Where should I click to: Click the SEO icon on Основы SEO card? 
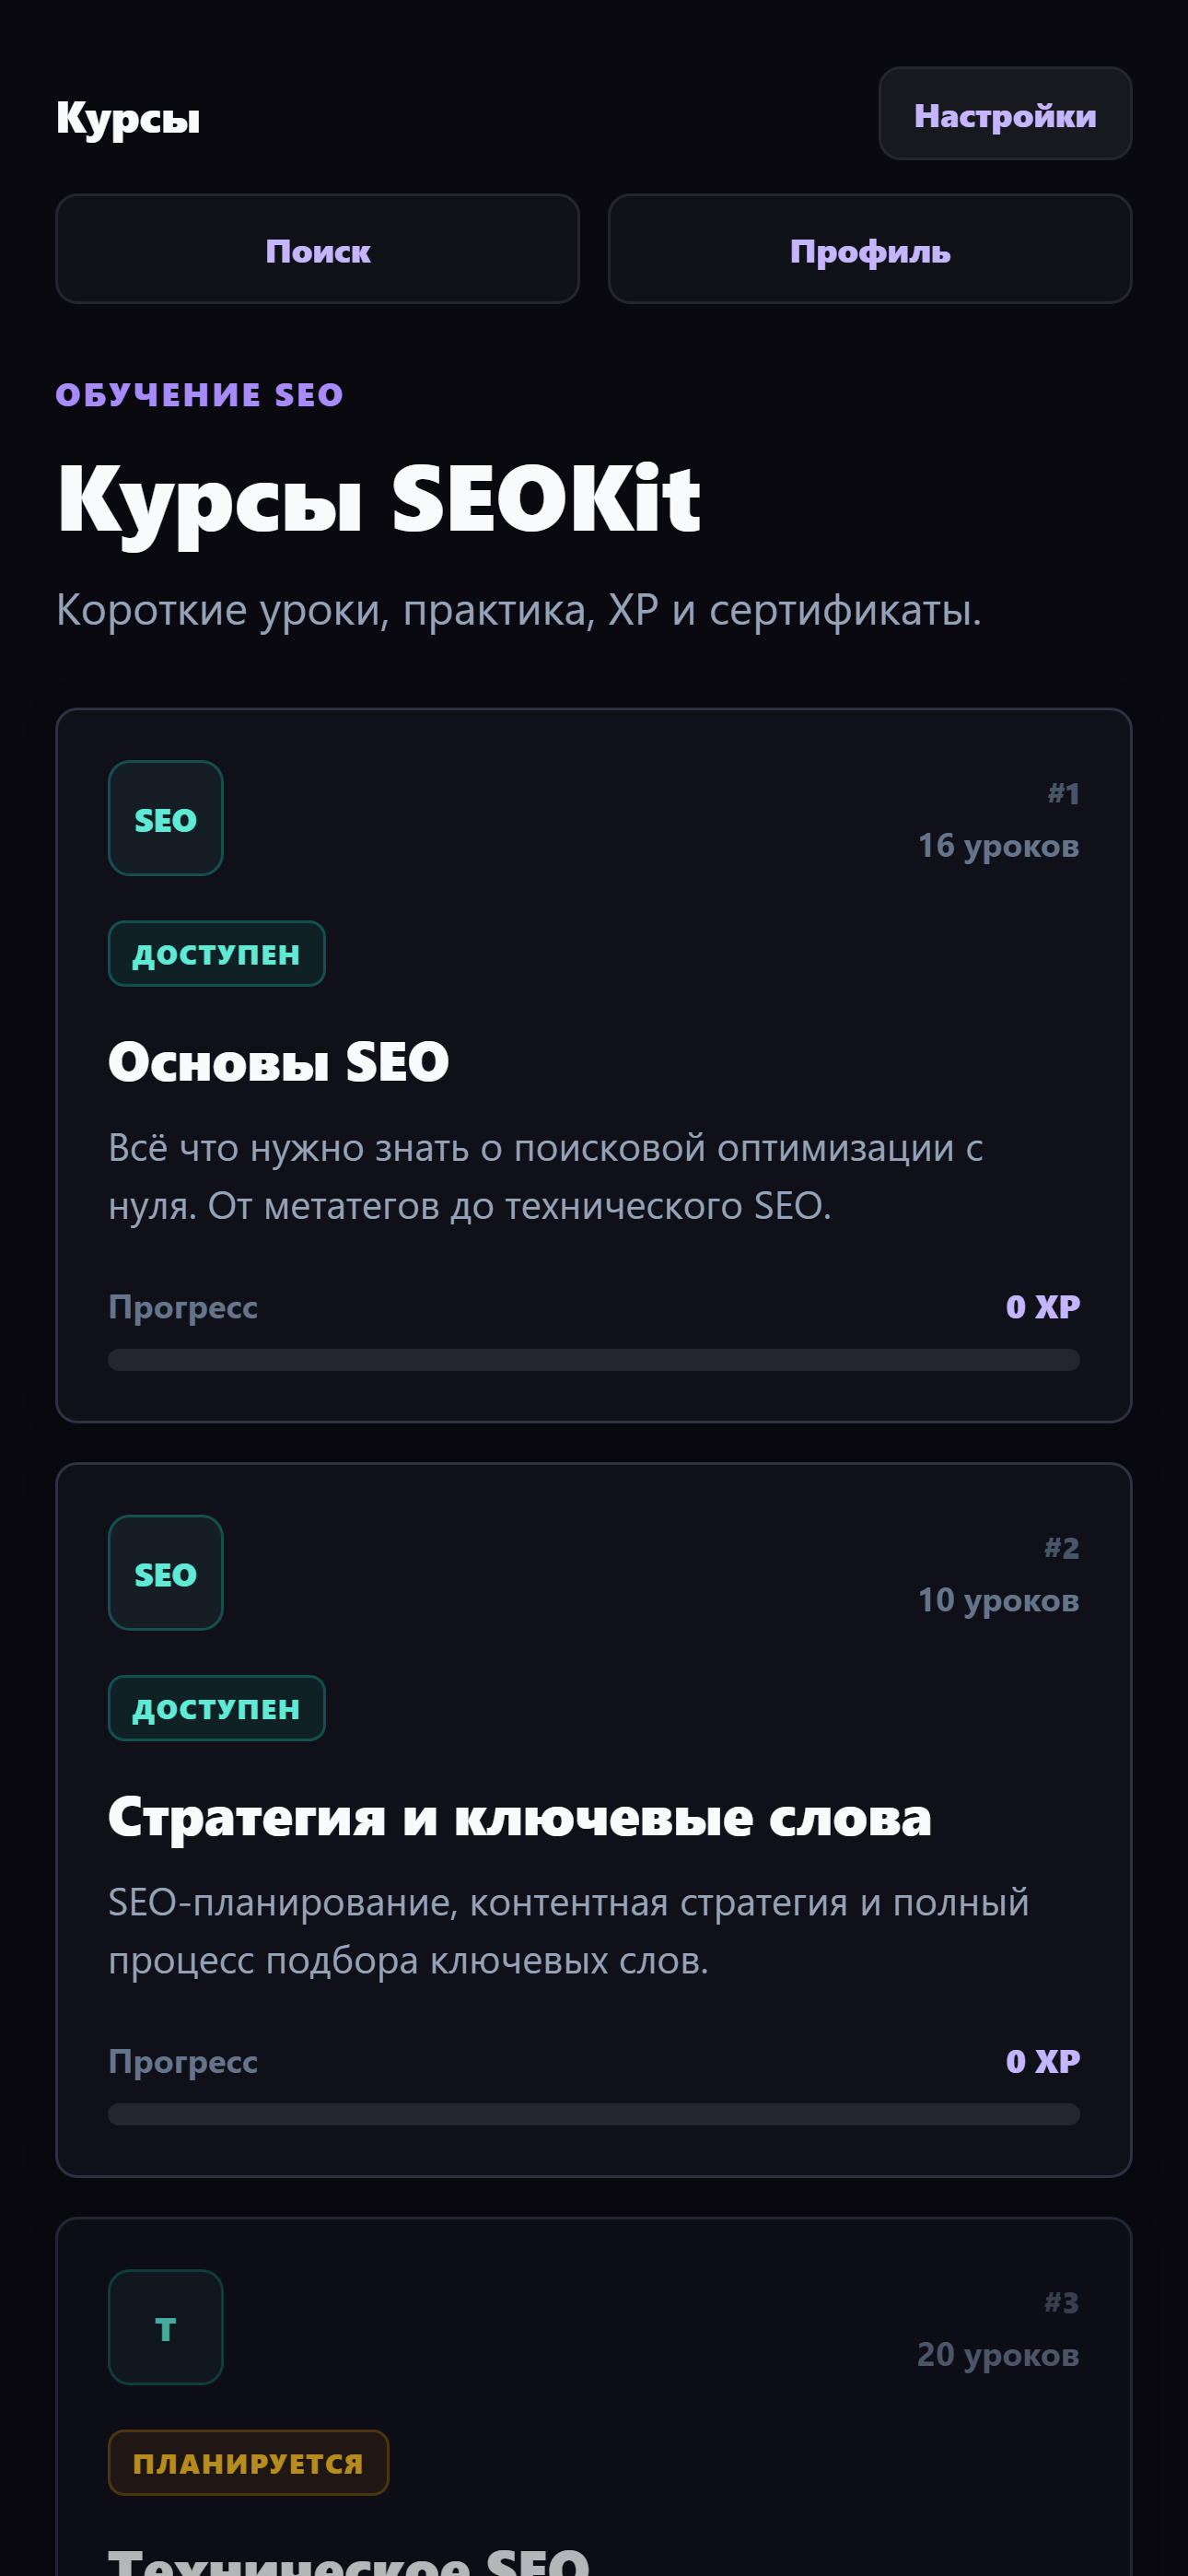tap(165, 818)
